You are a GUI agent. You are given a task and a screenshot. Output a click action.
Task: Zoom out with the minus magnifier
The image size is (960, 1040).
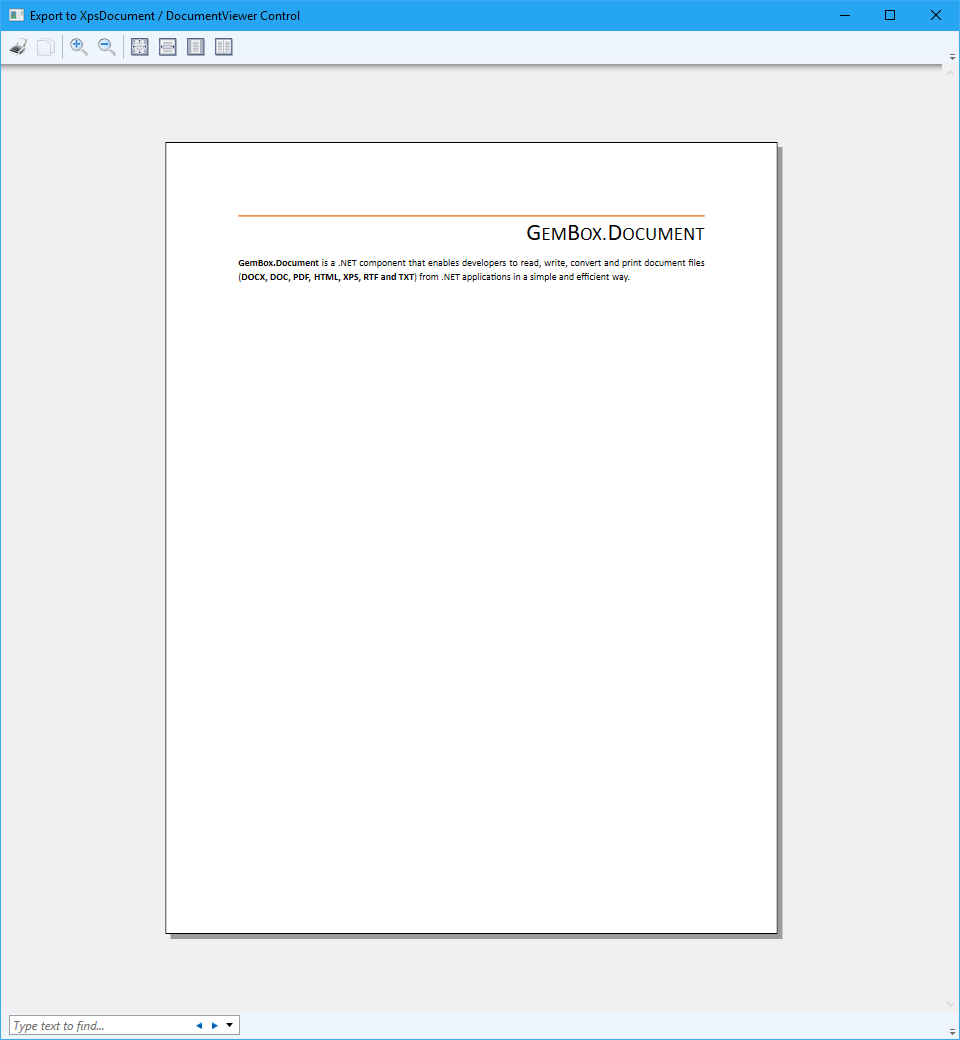(107, 47)
